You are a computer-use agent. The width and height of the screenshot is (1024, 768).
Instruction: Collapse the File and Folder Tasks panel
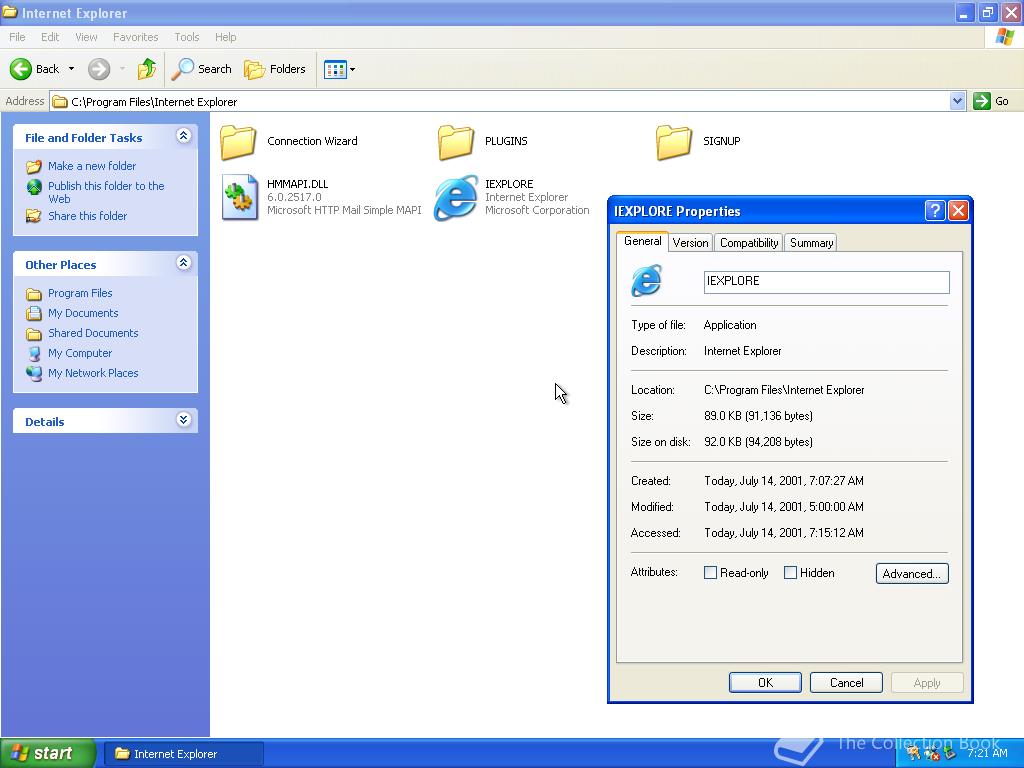[x=184, y=136]
